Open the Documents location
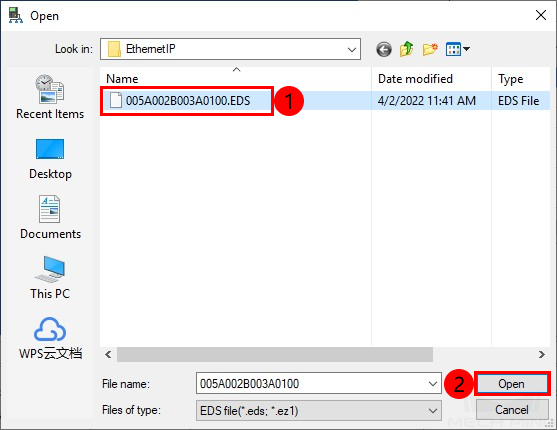The image size is (557, 430). pyautogui.click(x=50, y=217)
